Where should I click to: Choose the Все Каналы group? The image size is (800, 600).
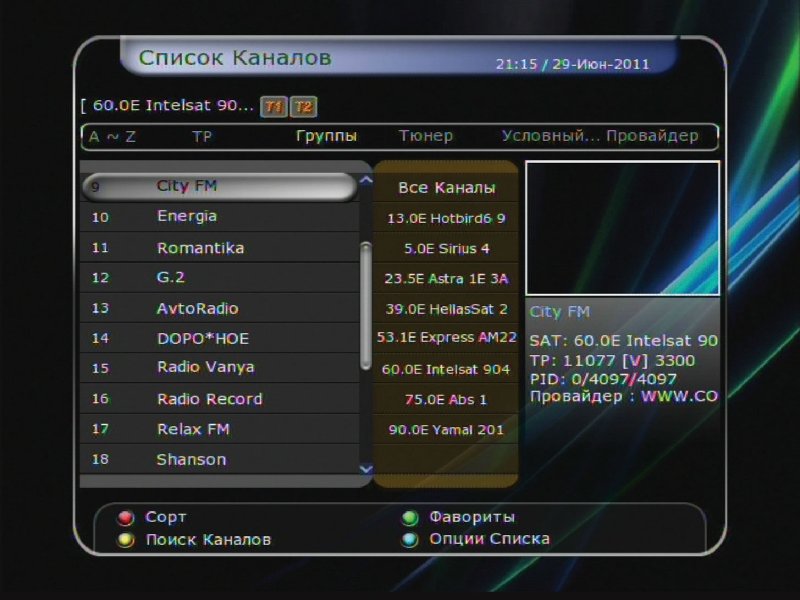click(x=446, y=188)
